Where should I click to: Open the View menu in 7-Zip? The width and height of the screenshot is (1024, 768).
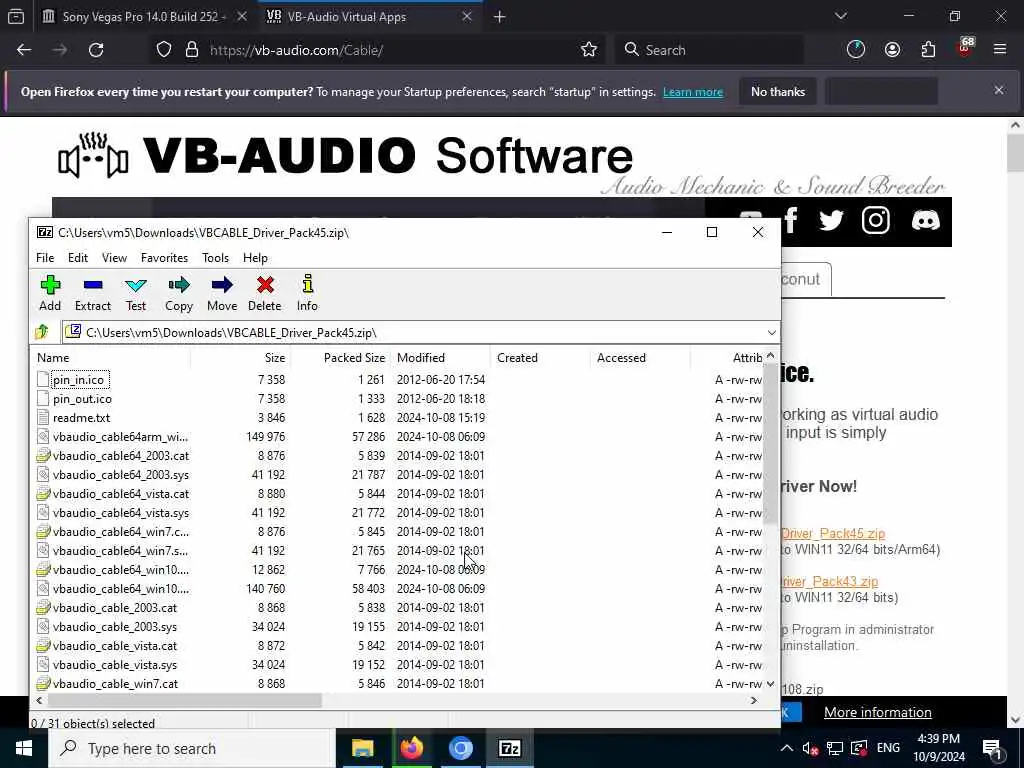[x=114, y=258]
